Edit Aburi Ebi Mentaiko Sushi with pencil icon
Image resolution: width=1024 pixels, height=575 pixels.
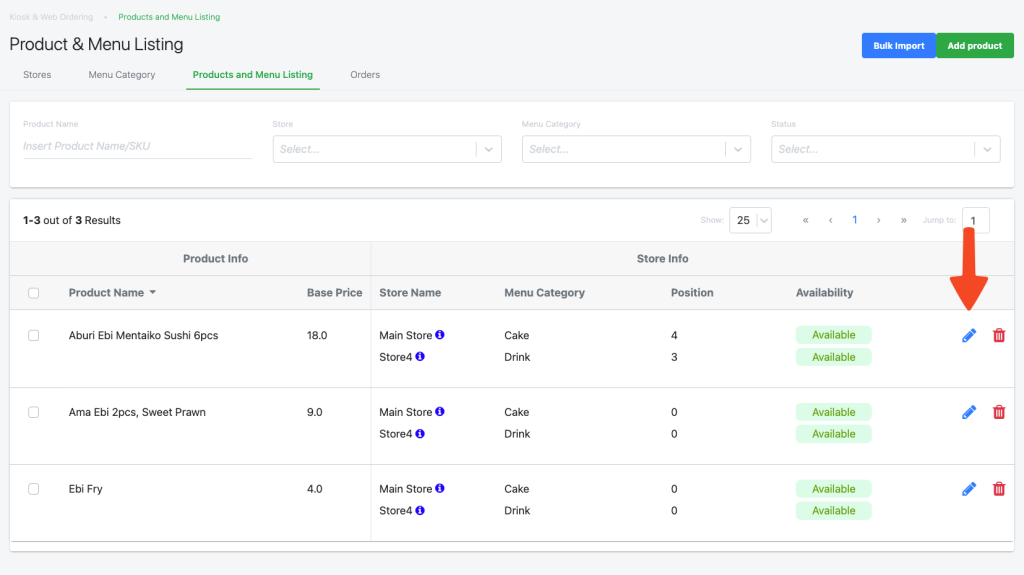click(x=969, y=335)
